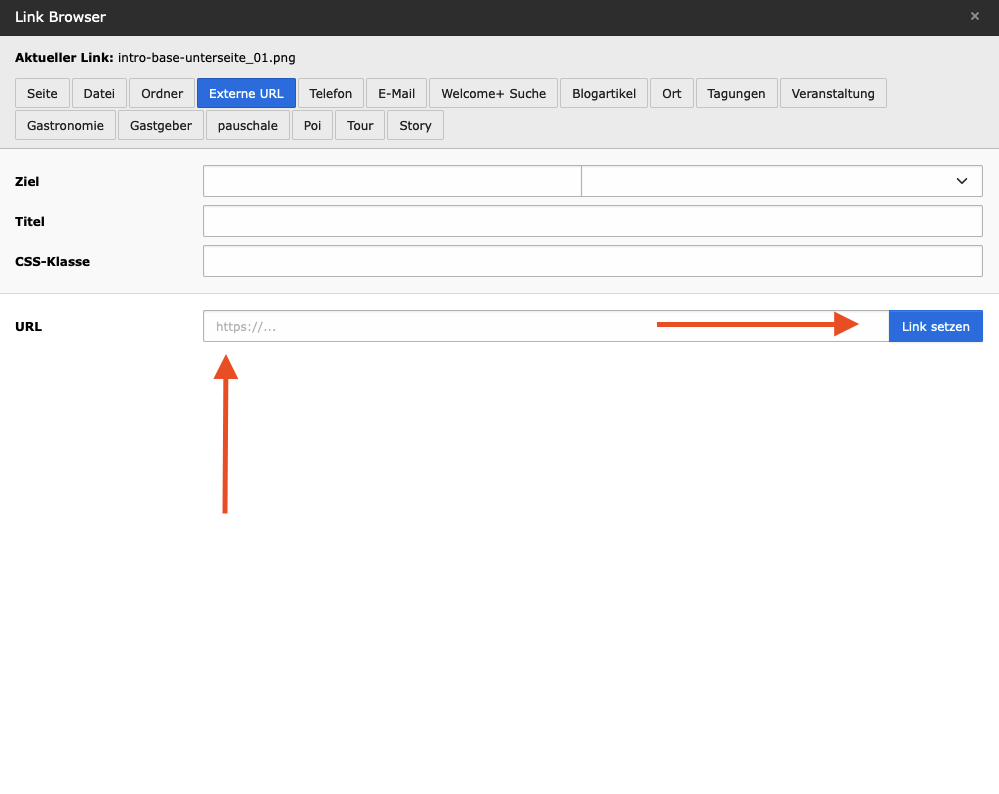This screenshot has height=794, width=999.
Task: Open the Ordner tab
Action: click(x=162, y=93)
